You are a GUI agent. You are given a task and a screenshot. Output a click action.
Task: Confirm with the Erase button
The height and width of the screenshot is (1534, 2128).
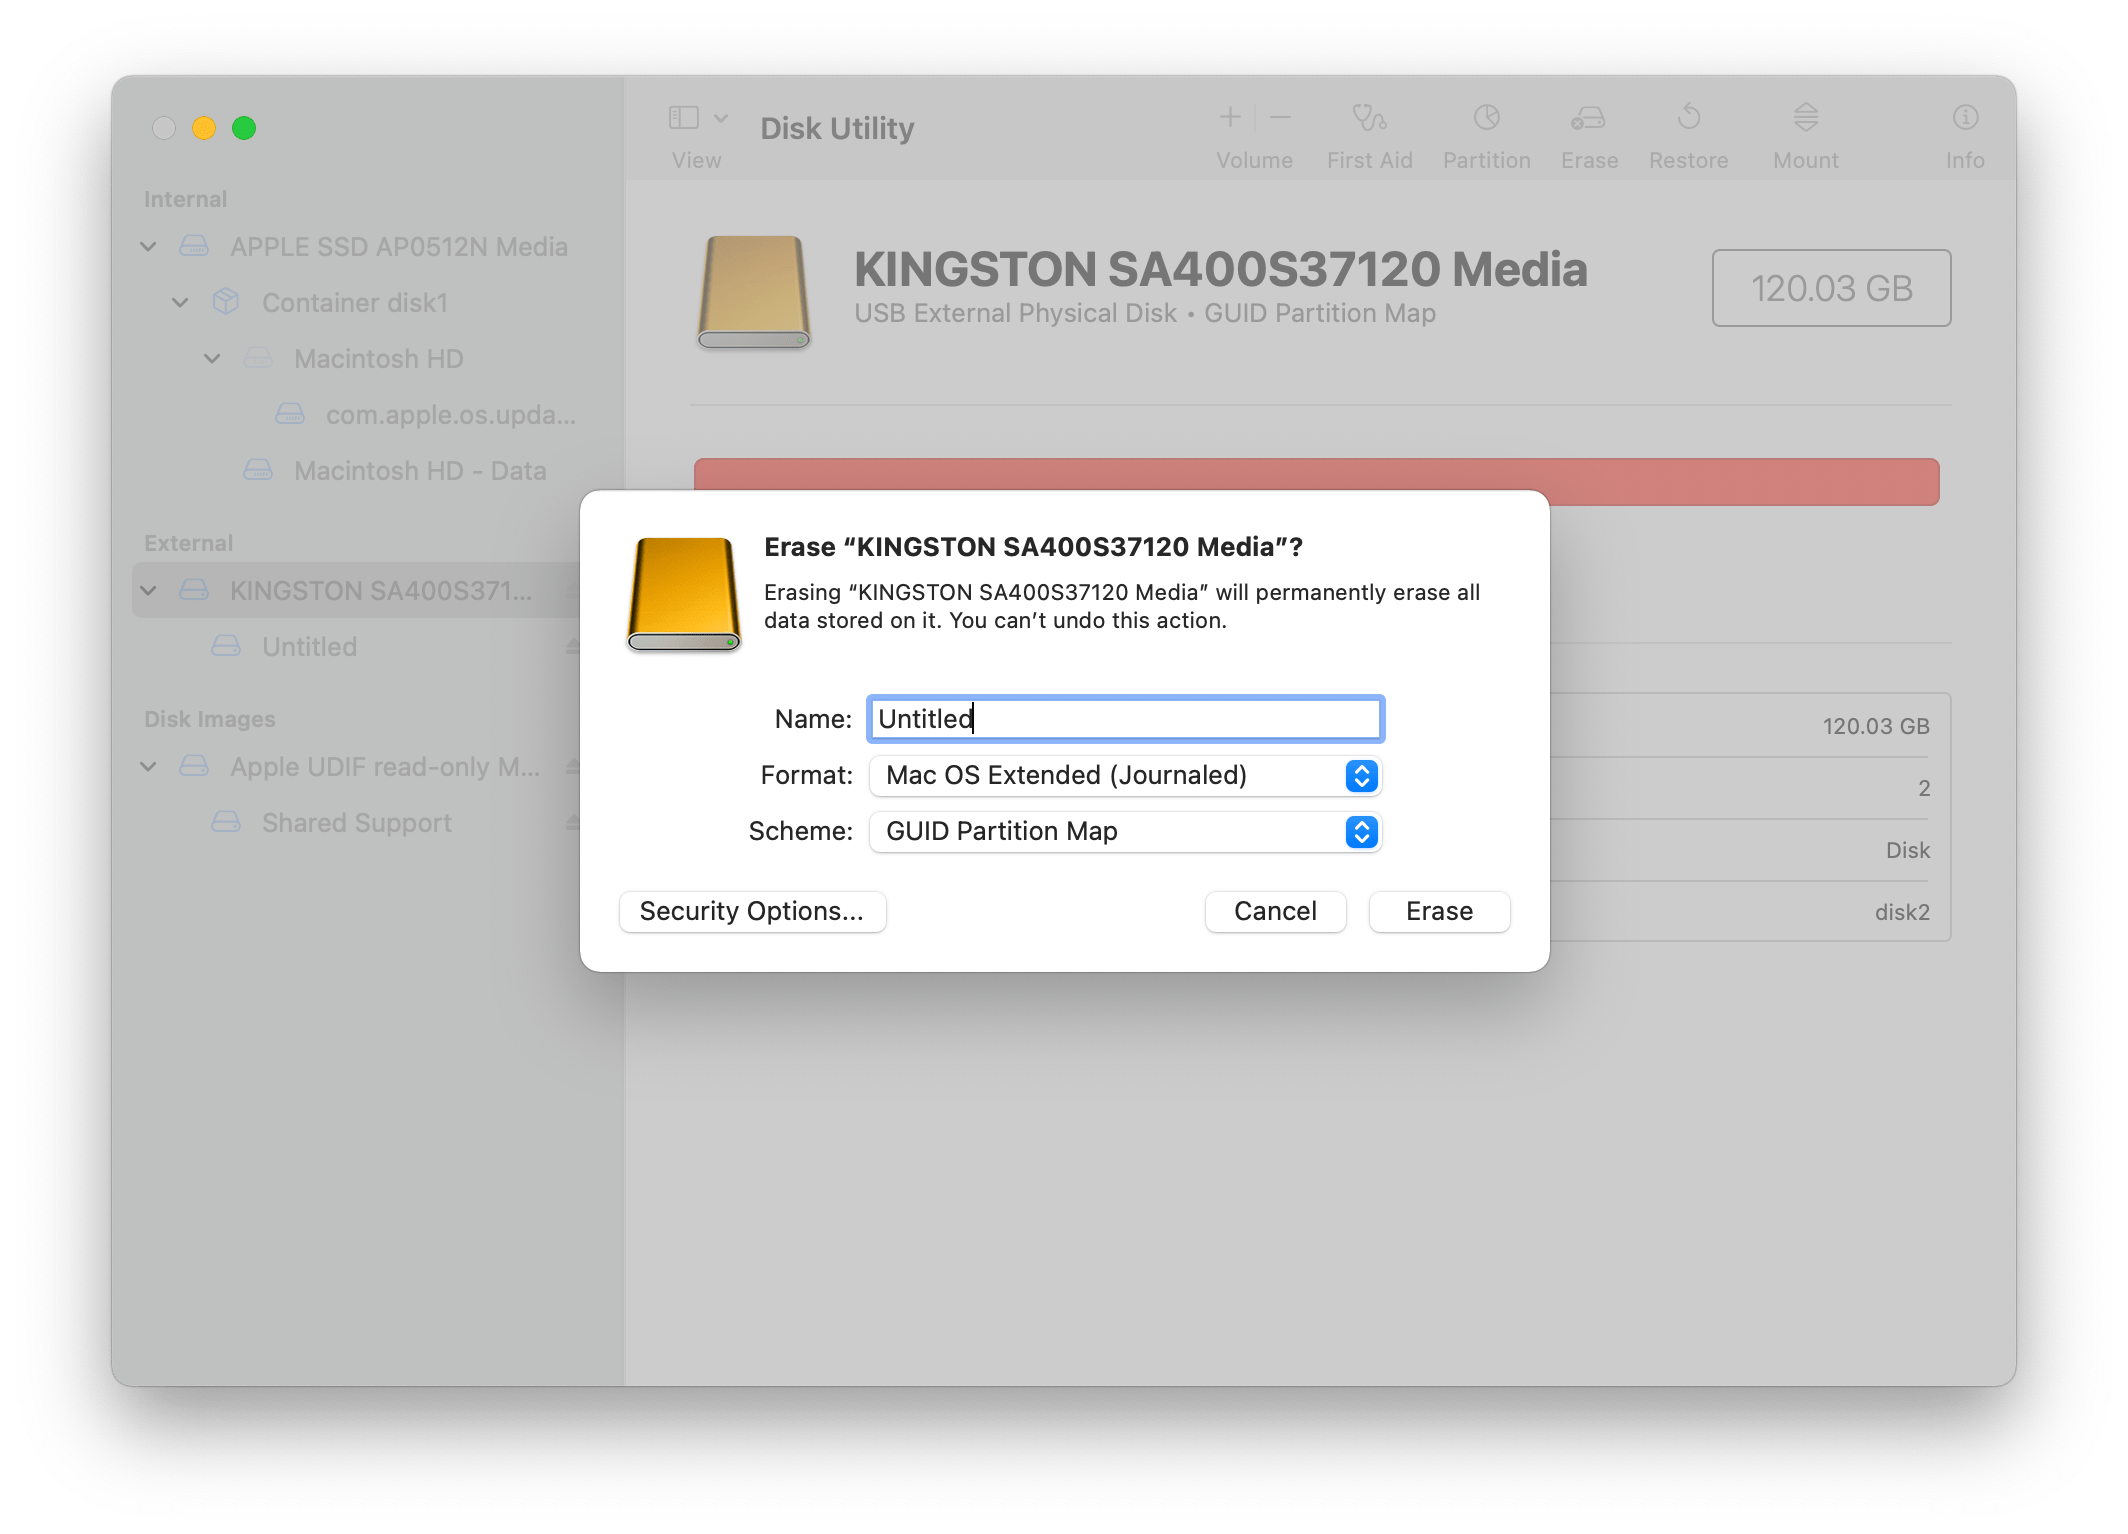pyautogui.click(x=1439, y=912)
